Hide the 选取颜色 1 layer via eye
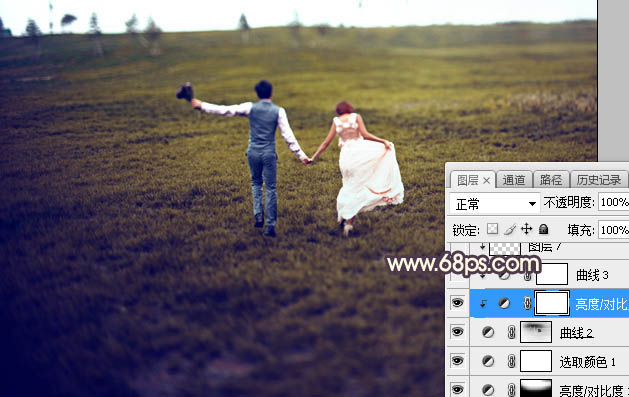The image size is (629, 397). [x=457, y=361]
